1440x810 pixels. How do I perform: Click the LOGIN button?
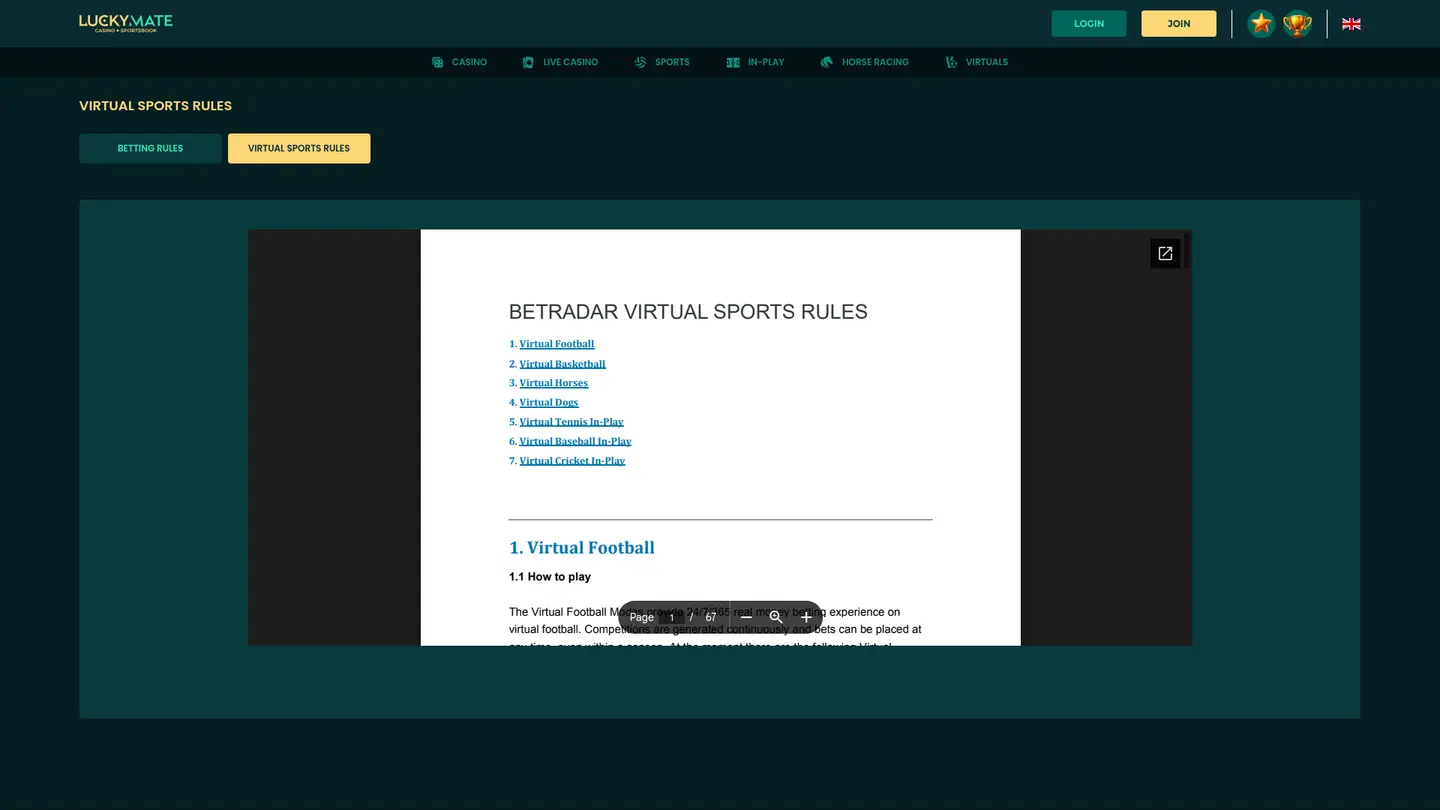point(1089,24)
